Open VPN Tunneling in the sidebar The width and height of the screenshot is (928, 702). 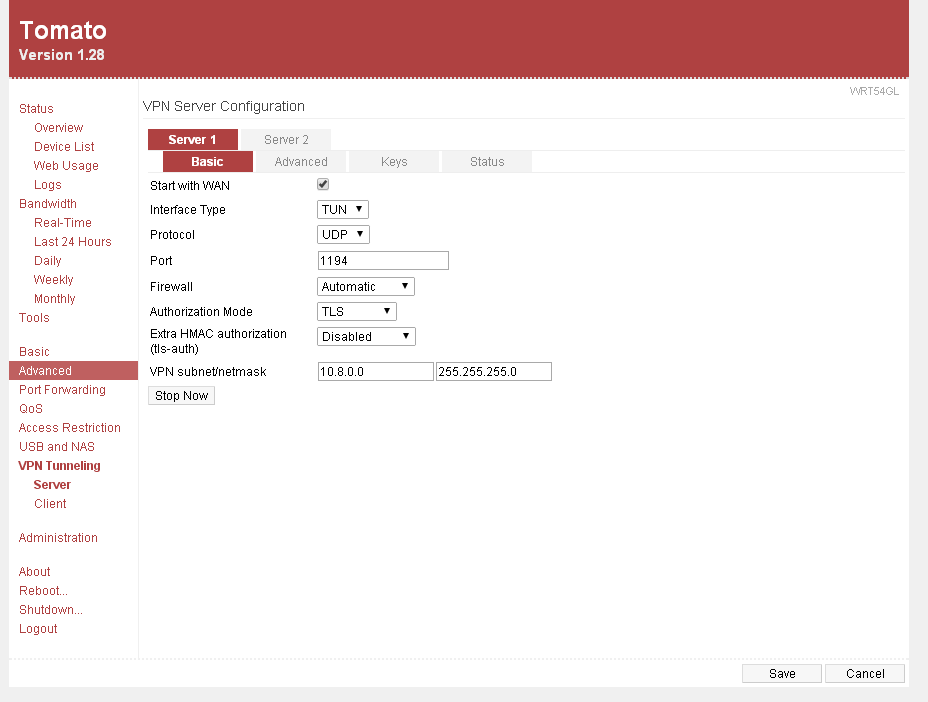(x=59, y=466)
